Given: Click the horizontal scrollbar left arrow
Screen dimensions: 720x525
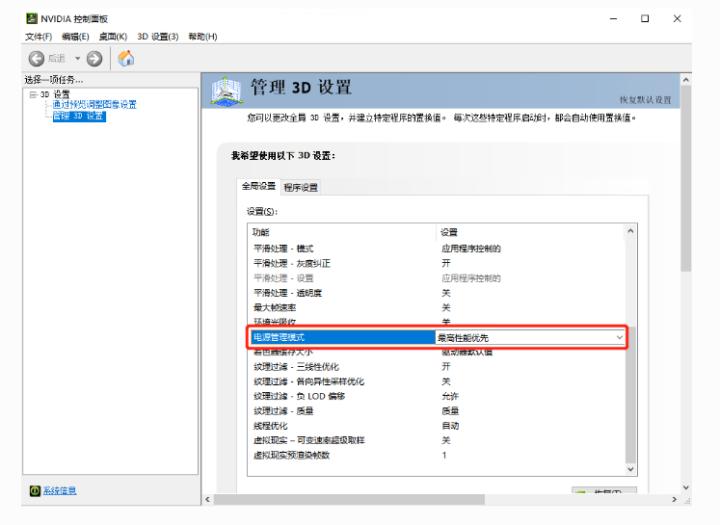Looking at the screenshot, I should (208, 499).
